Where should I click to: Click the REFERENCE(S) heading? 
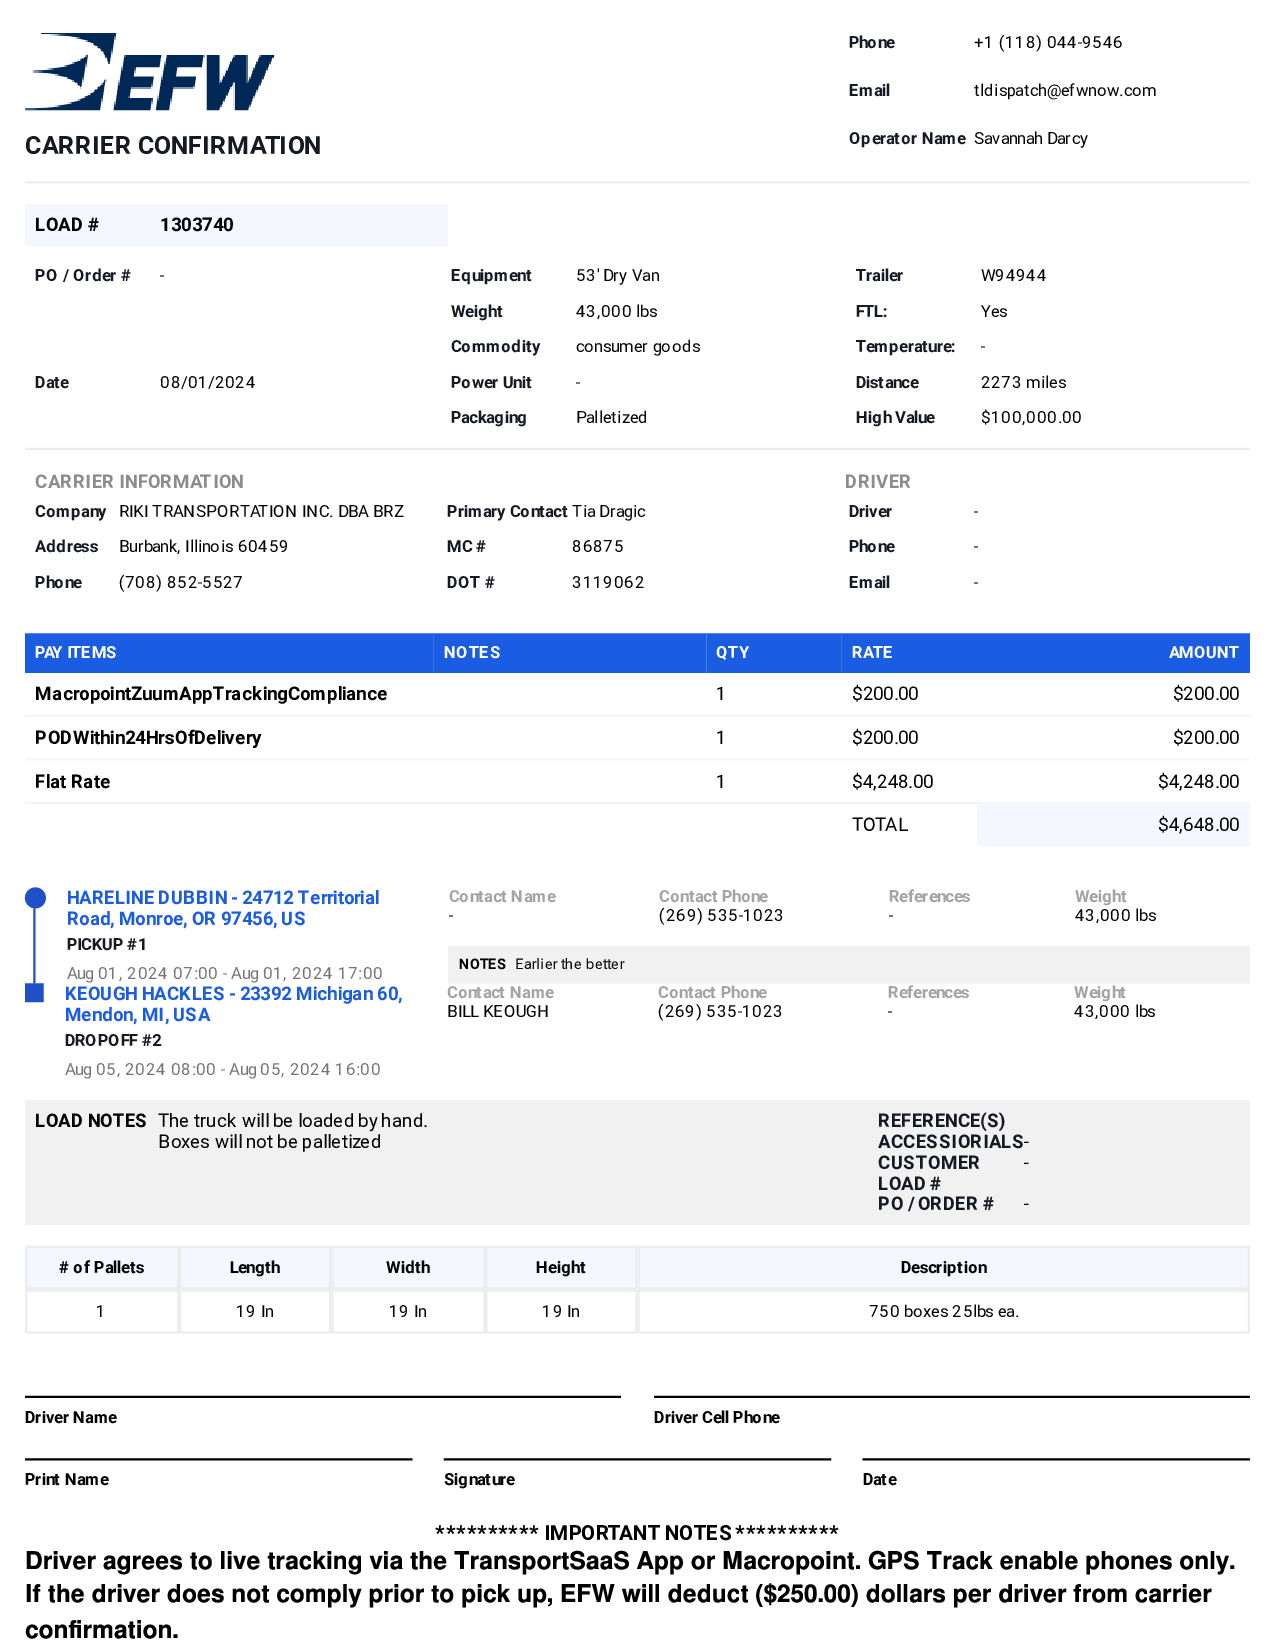(942, 1121)
